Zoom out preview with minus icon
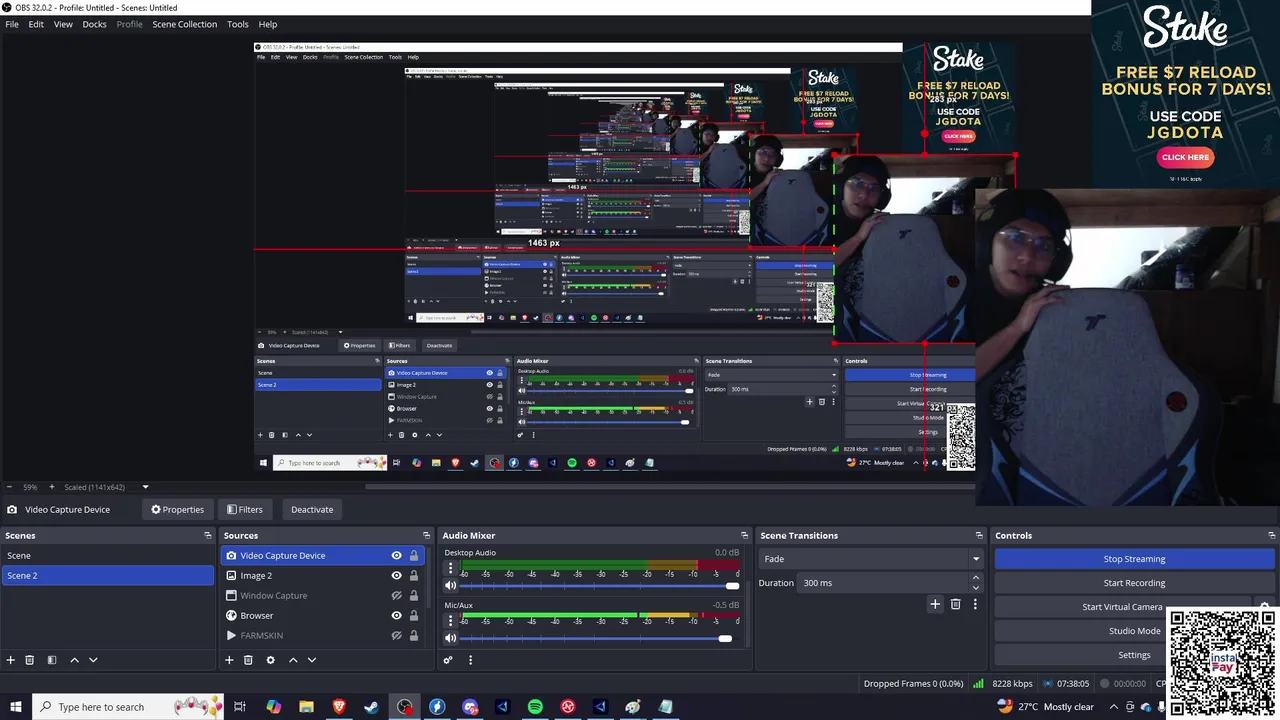Viewport: 1280px width, 720px height. click(9, 487)
